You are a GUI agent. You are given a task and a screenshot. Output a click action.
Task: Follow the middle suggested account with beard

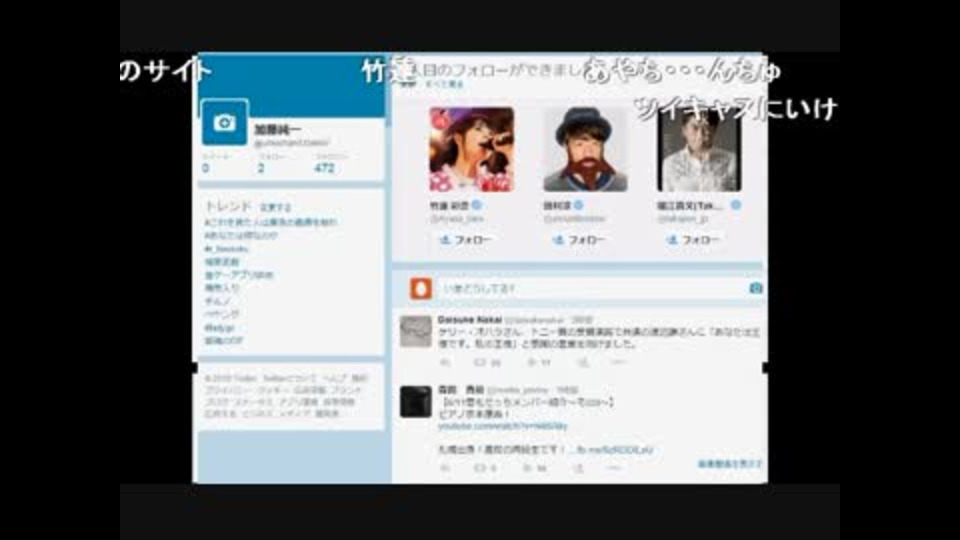tap(579, 240)
